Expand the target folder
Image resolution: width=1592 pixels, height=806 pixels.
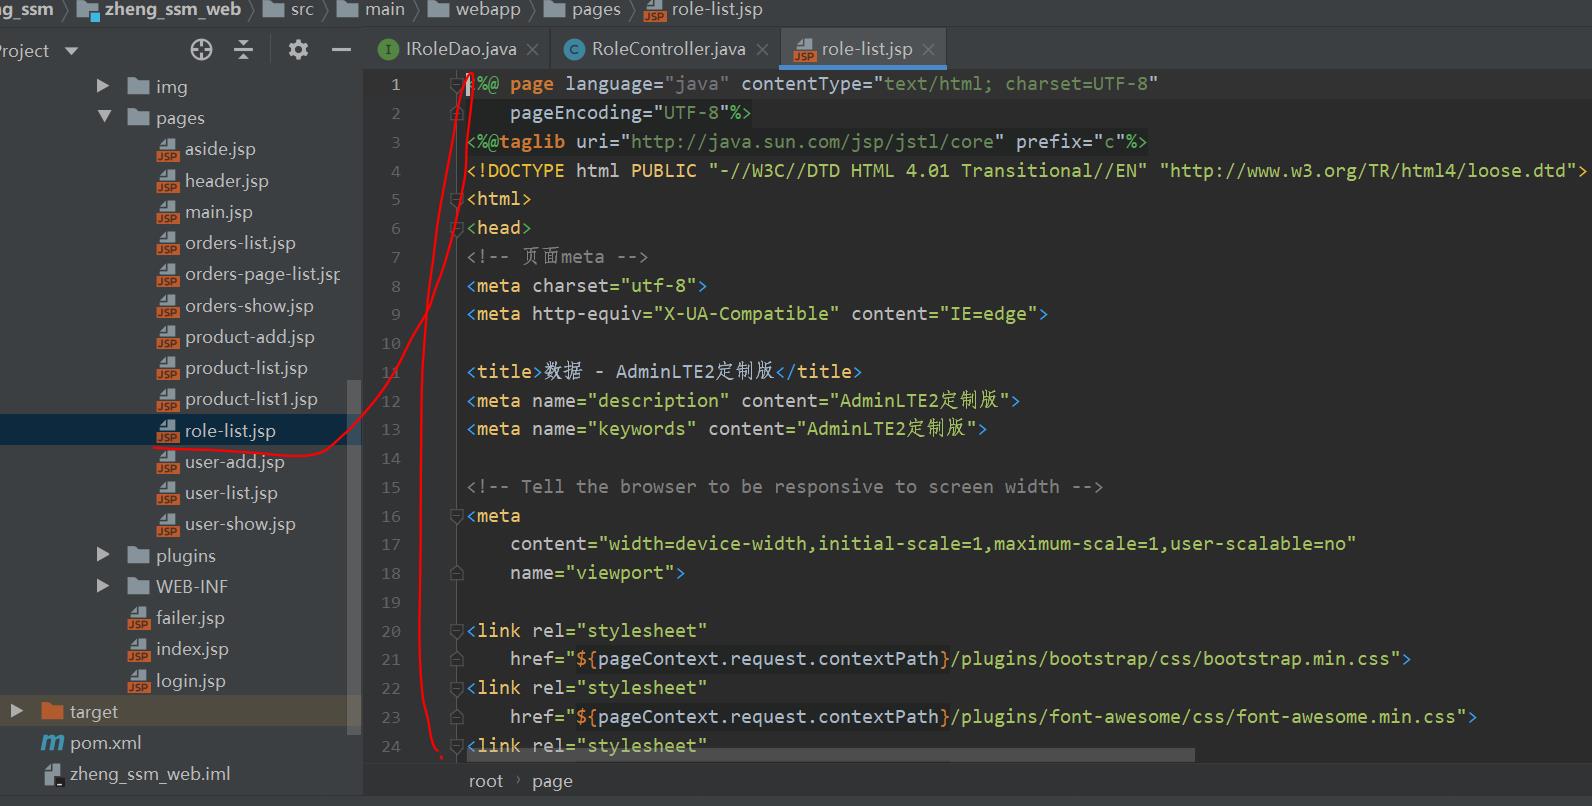point(17,711)
